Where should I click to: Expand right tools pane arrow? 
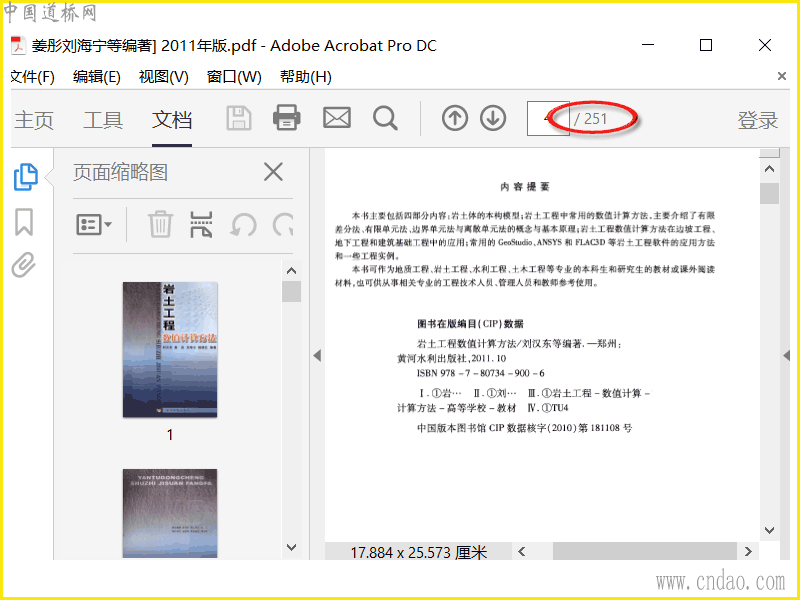787,355
